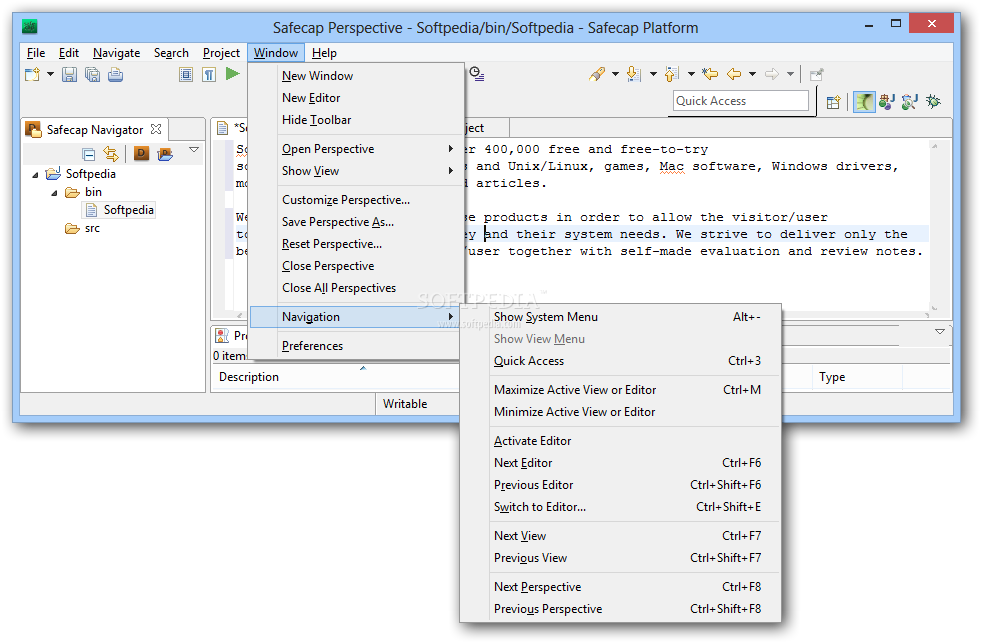This screenshot has height=643, width=981.
Task: Switch to the Debug perspective bug icon
Action: [933, 101]
